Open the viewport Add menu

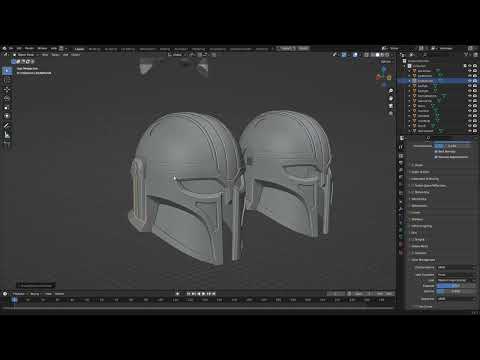[65, 55]
